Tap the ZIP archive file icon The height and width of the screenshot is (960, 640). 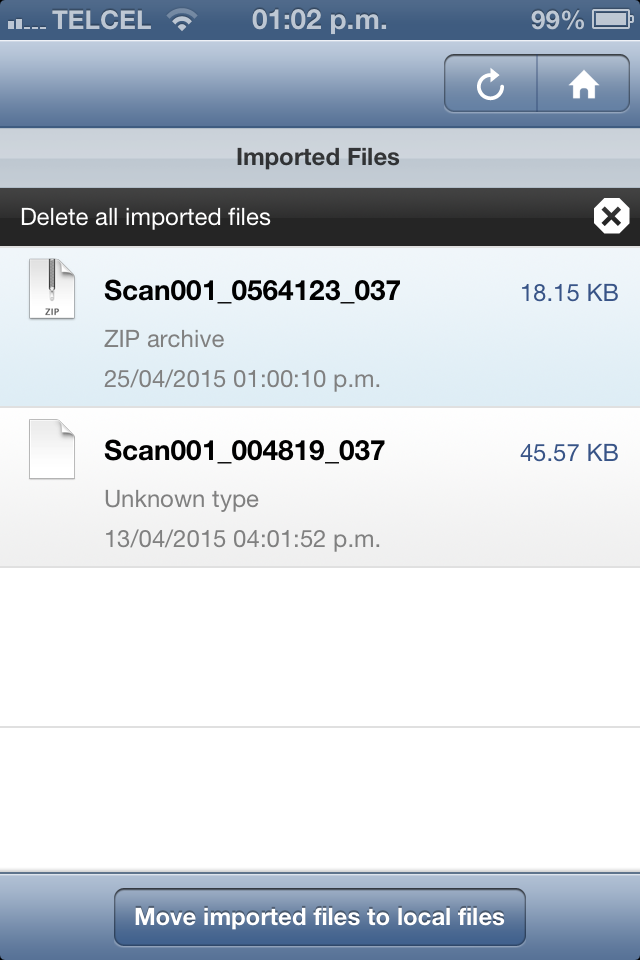[51, 290]
